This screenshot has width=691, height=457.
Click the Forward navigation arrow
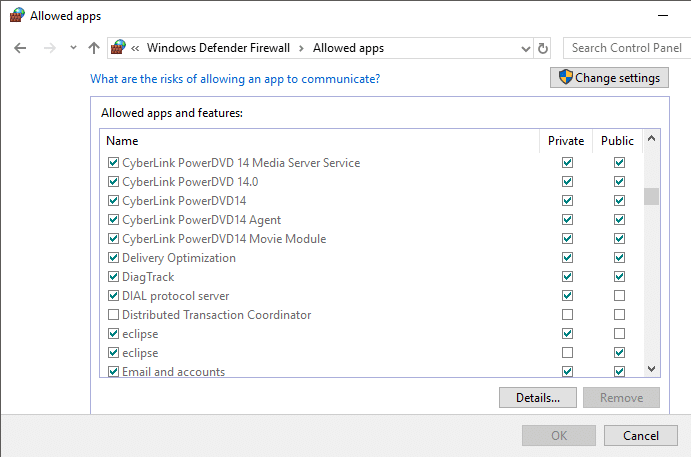pos(48,48)
